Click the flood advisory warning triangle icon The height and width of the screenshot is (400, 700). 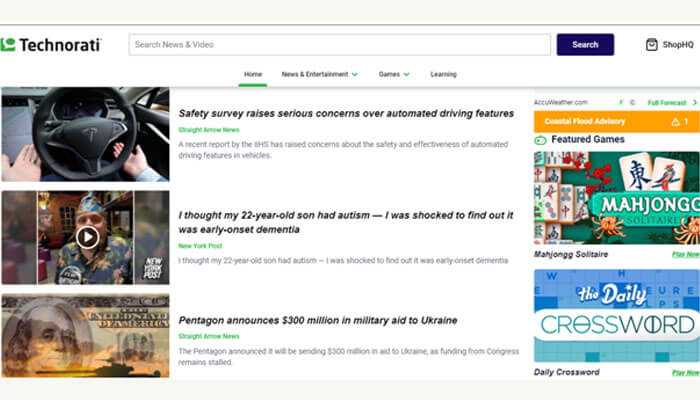(x=674, y=121)
